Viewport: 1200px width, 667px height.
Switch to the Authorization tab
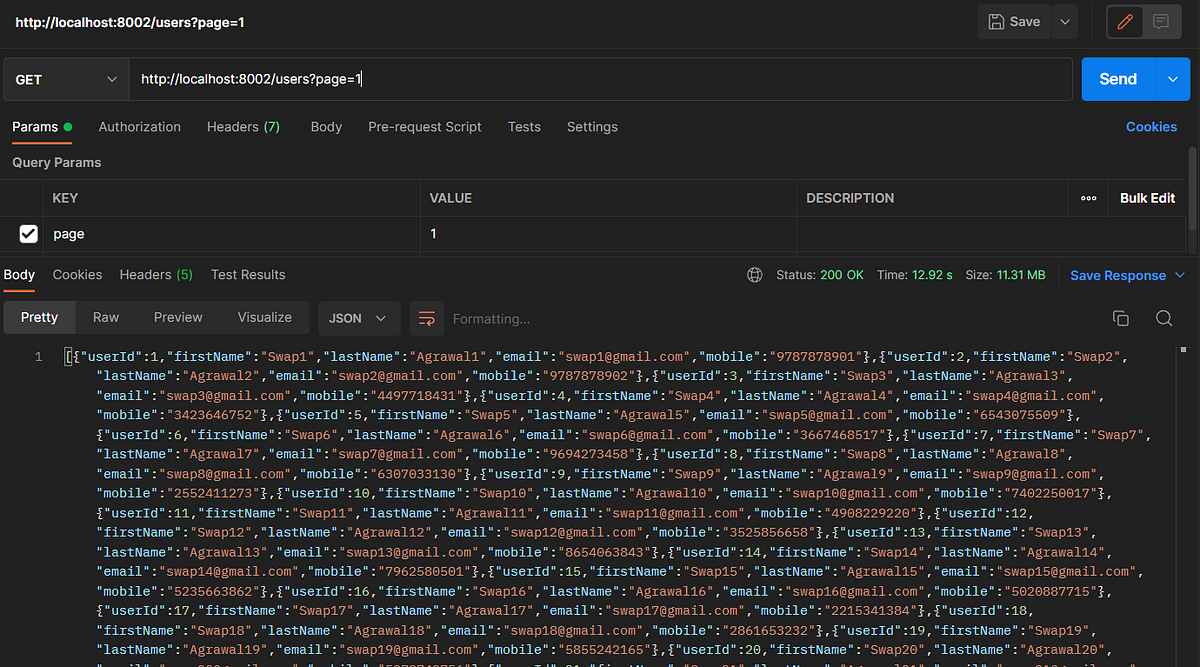[139, 127]
